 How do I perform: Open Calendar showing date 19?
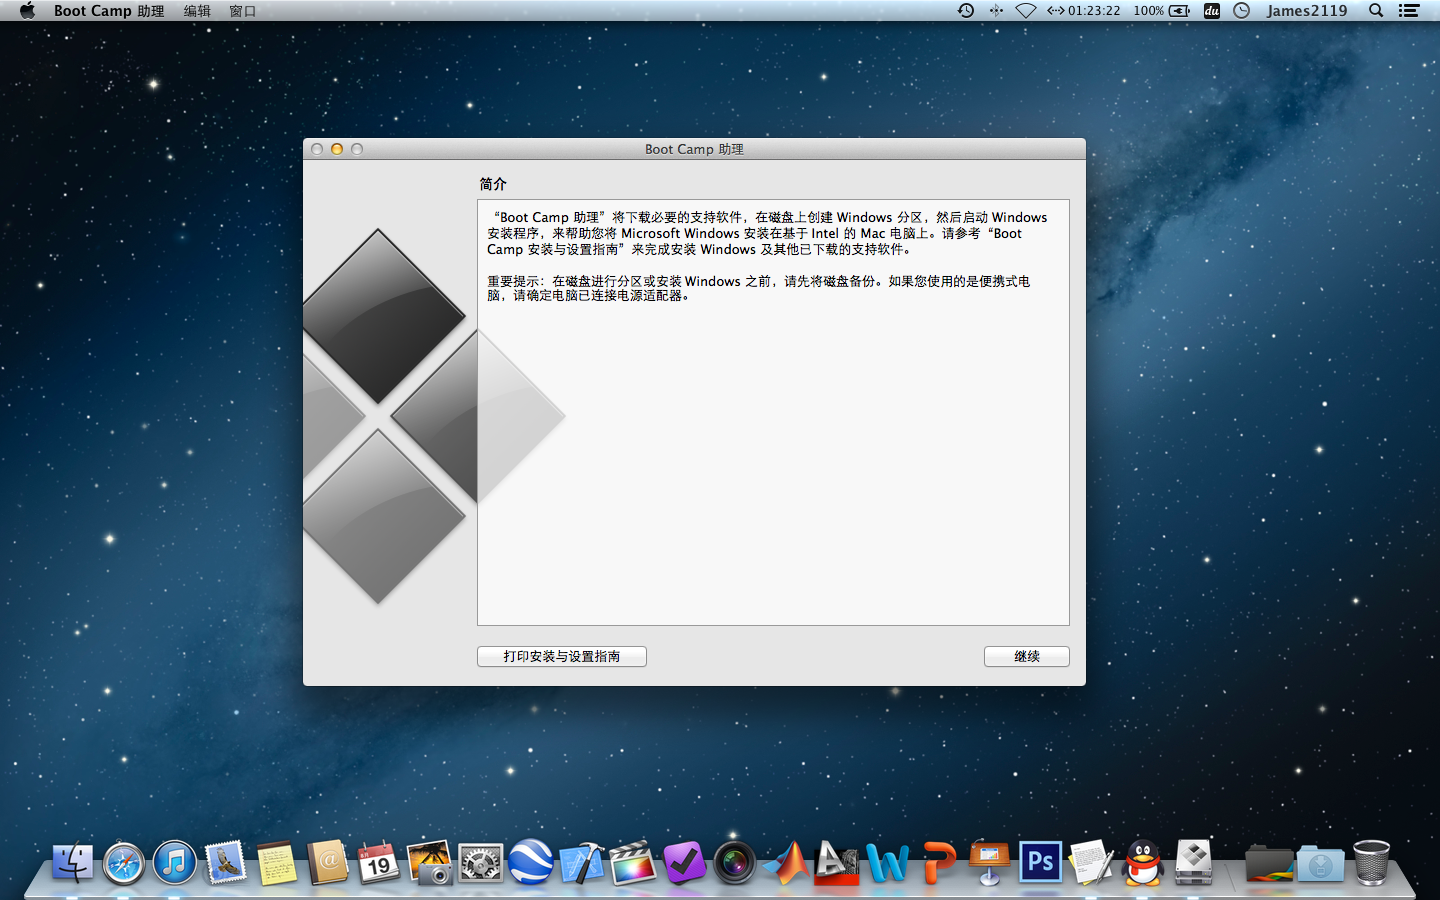(379, 863)
